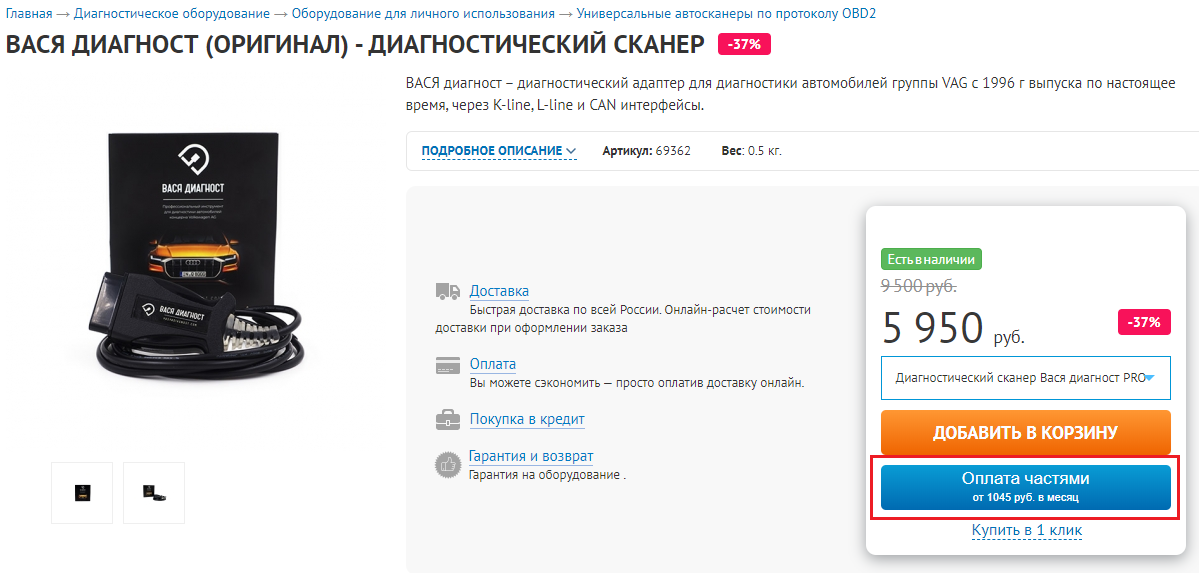Screen dimensions: 1199x573
Task: Open Оборудование для личного использования breadcrumb
Action: click(423, 14)
